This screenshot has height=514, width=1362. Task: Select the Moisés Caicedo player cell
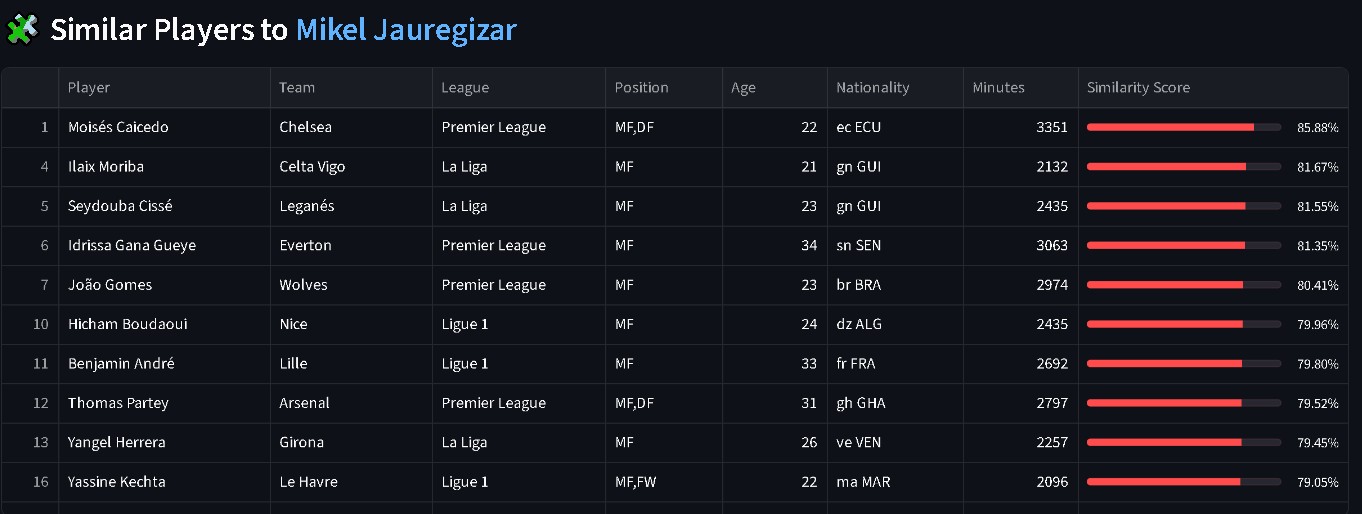[x=164, y=127]
